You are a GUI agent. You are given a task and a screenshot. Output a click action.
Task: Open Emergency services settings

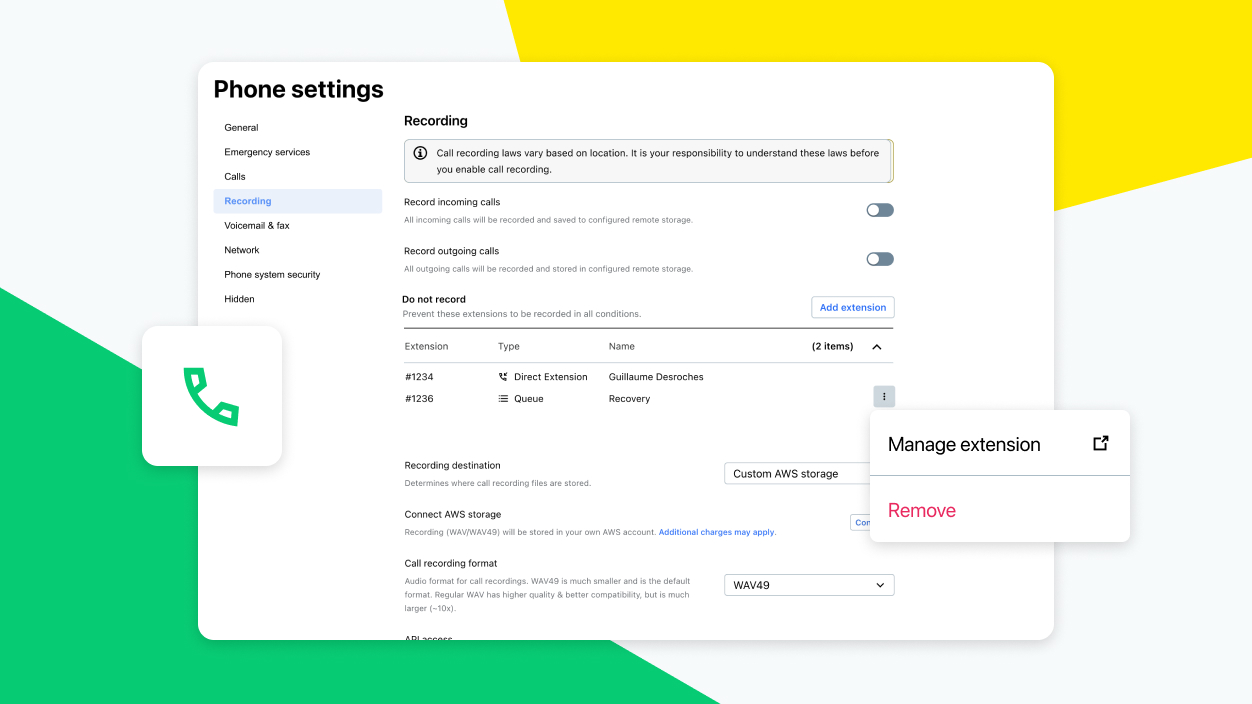coord(267,152)
